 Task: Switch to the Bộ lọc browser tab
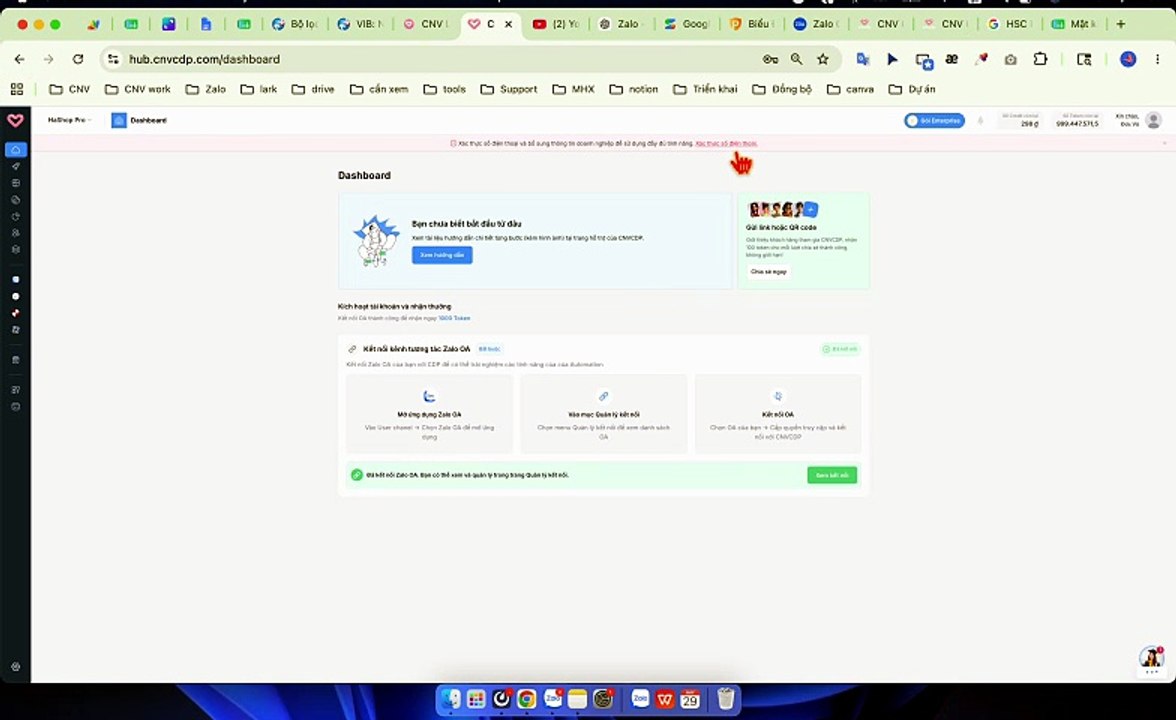click(296, 24)
